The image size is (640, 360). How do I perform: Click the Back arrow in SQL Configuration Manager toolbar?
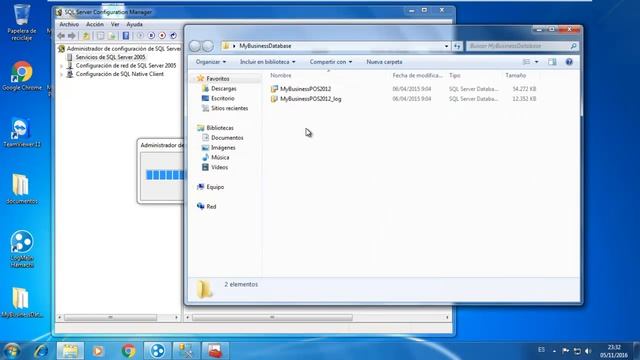61,36
